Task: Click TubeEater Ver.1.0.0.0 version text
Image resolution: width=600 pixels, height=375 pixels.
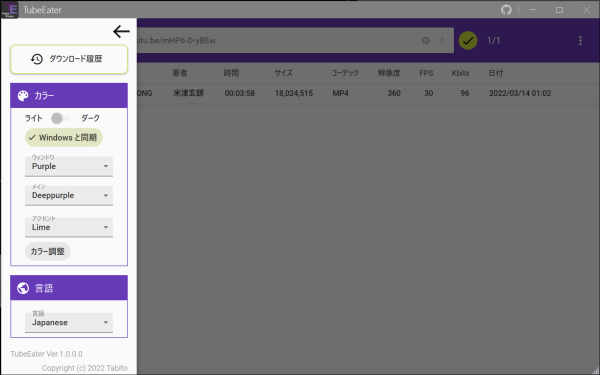Action: [x=46, y=354]
